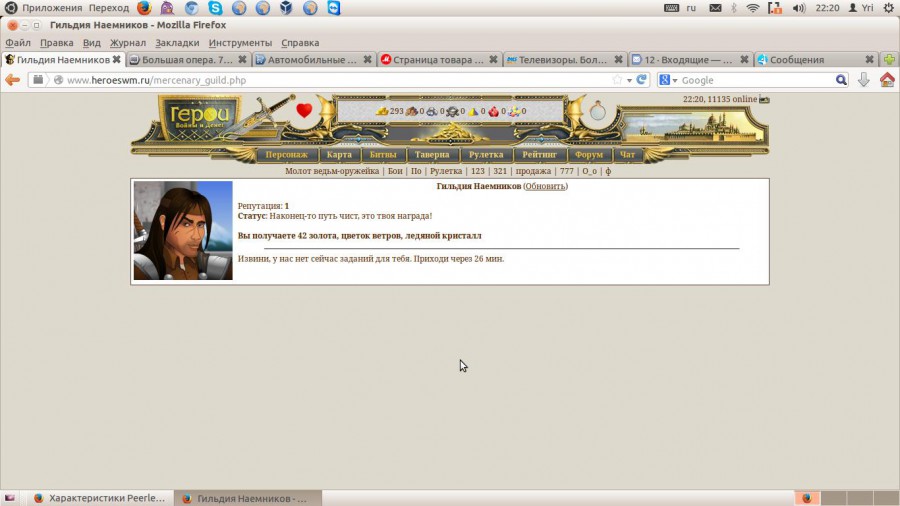Open the Молот ведьм-оружейка link
This screenshot has width=900, height=506.
point(332,171)
